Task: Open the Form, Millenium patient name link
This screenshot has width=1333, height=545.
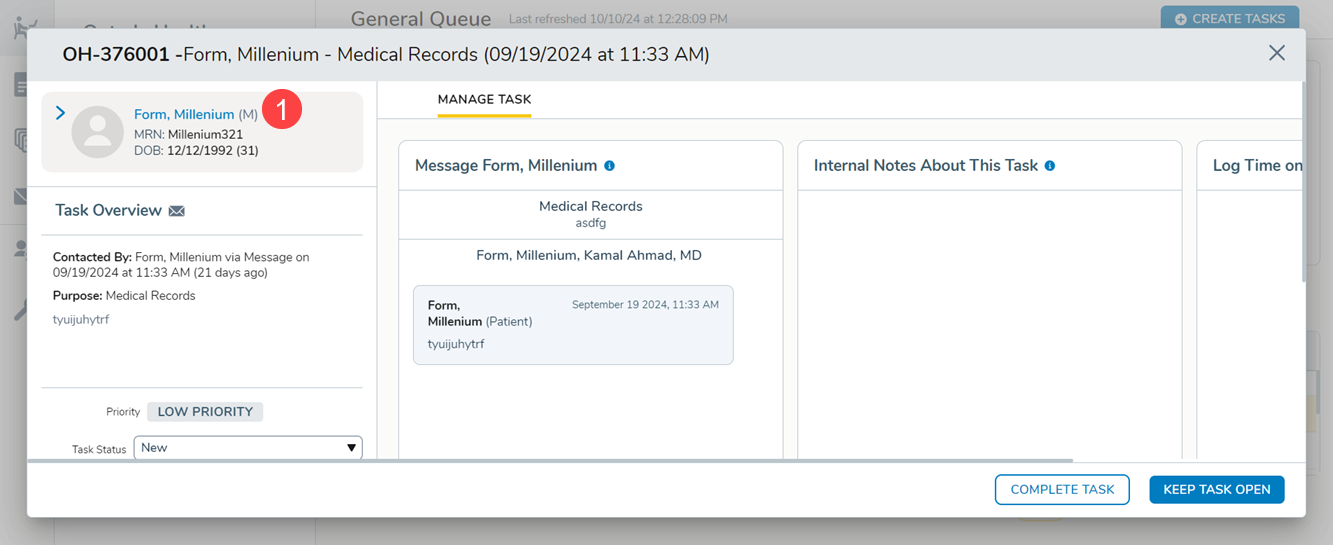Action: [x=184, y=115]
